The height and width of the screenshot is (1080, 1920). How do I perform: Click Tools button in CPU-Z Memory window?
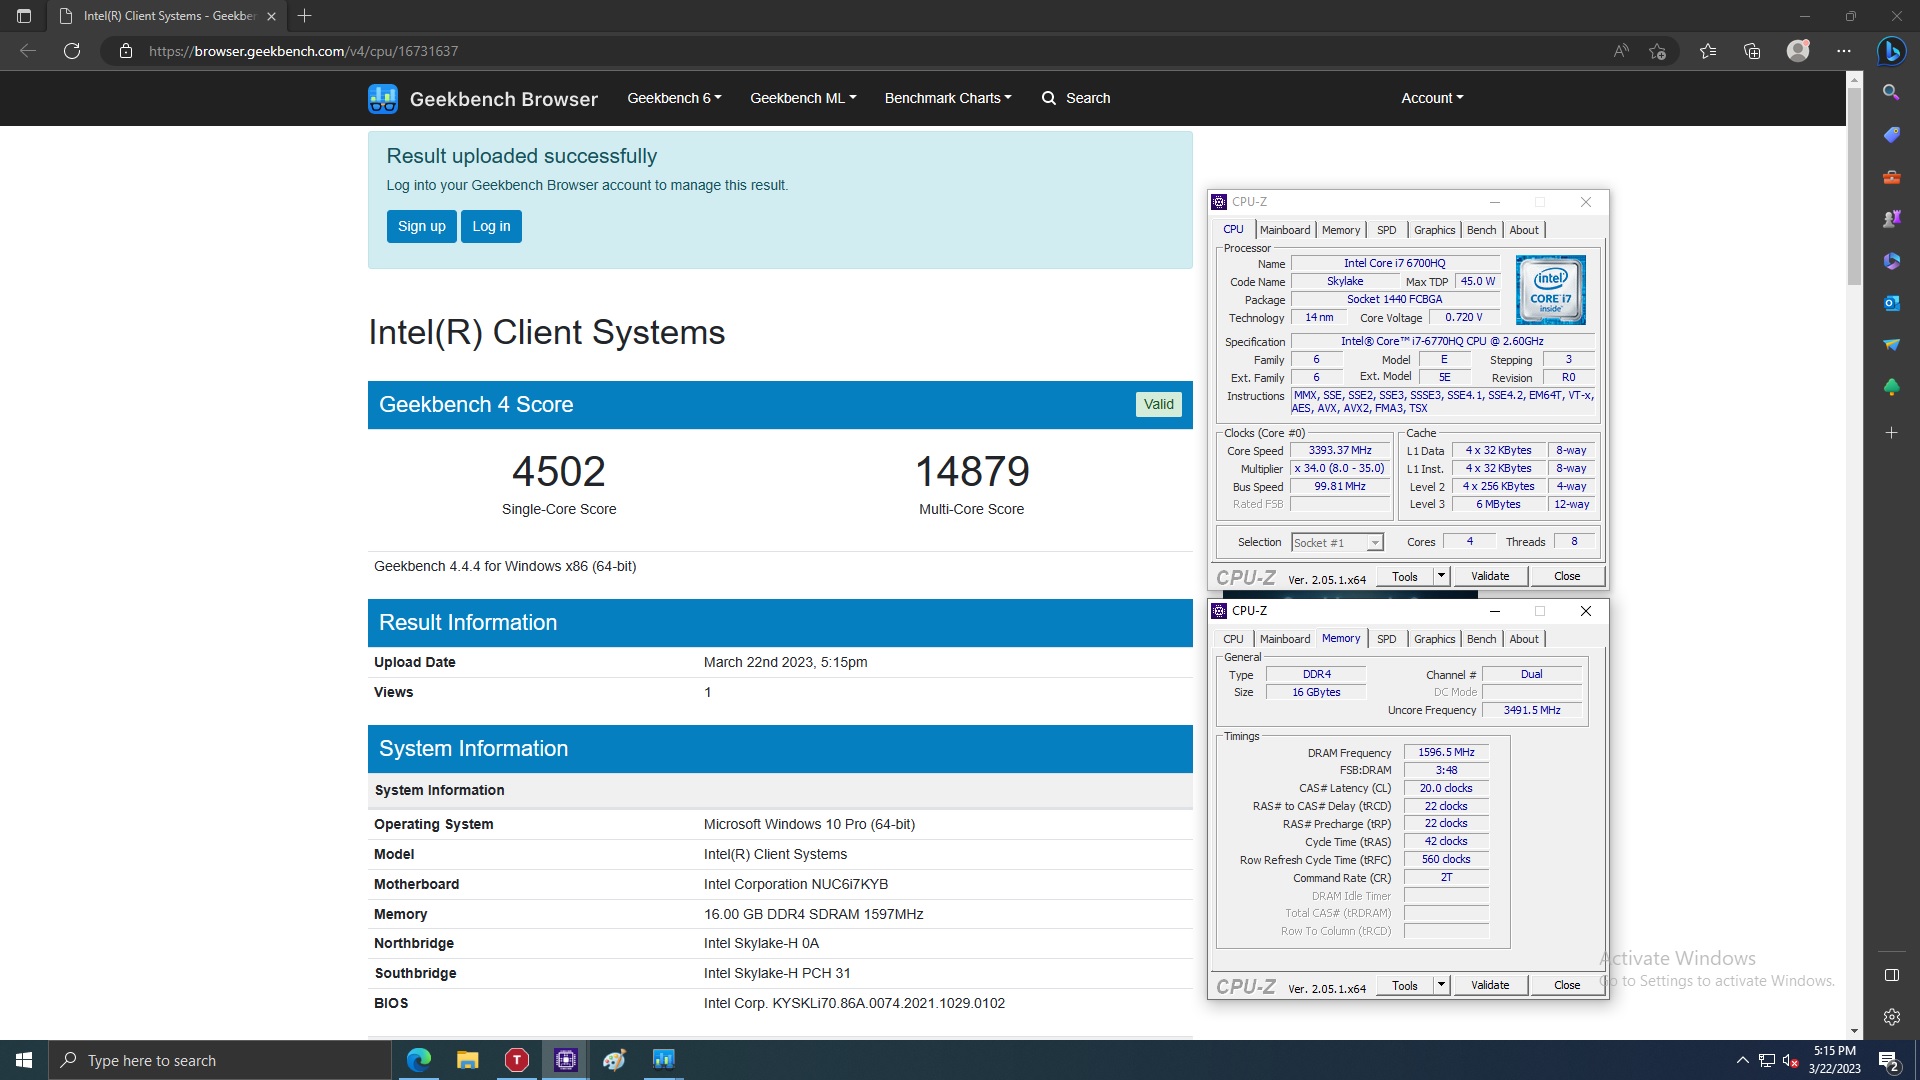1405,986
